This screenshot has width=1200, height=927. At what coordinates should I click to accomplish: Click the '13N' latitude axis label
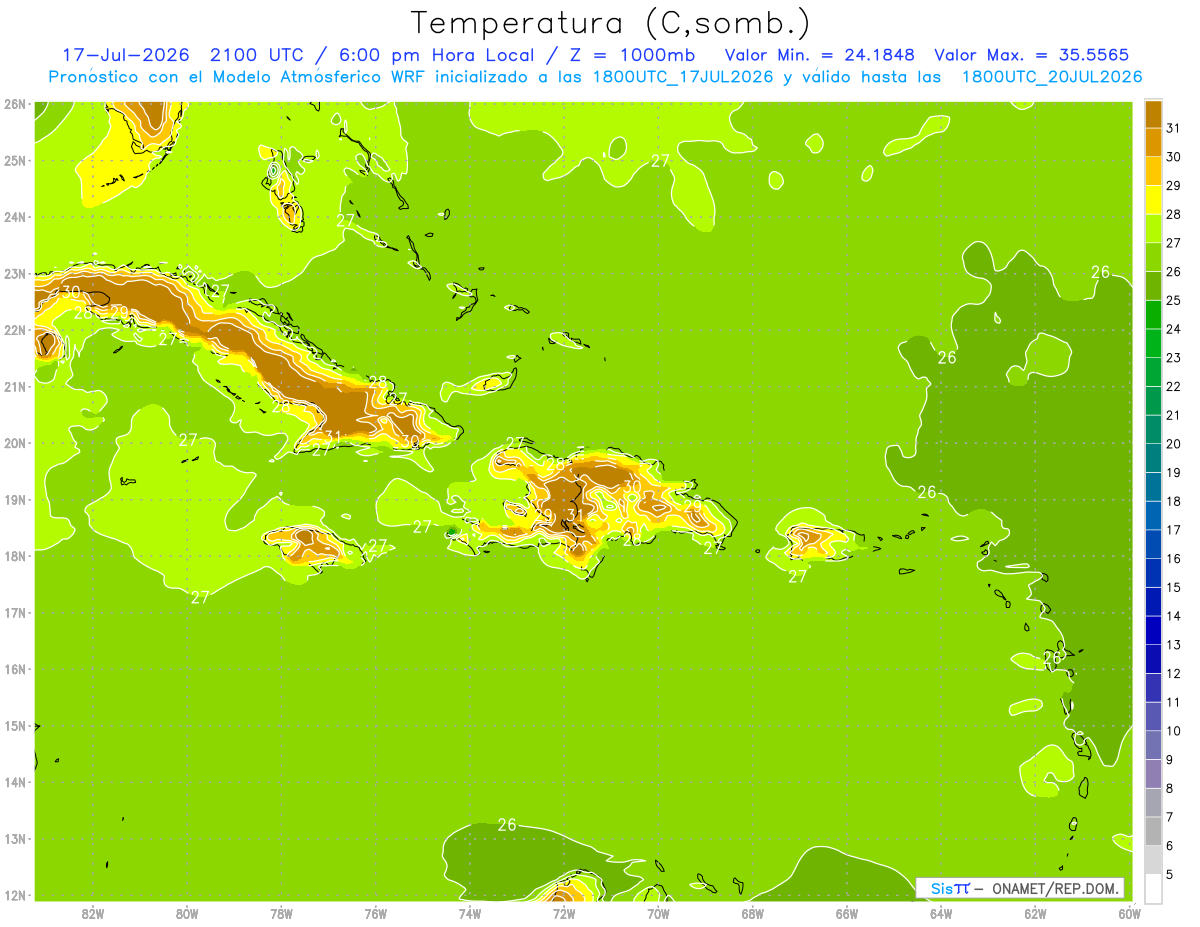click(14, 838)
